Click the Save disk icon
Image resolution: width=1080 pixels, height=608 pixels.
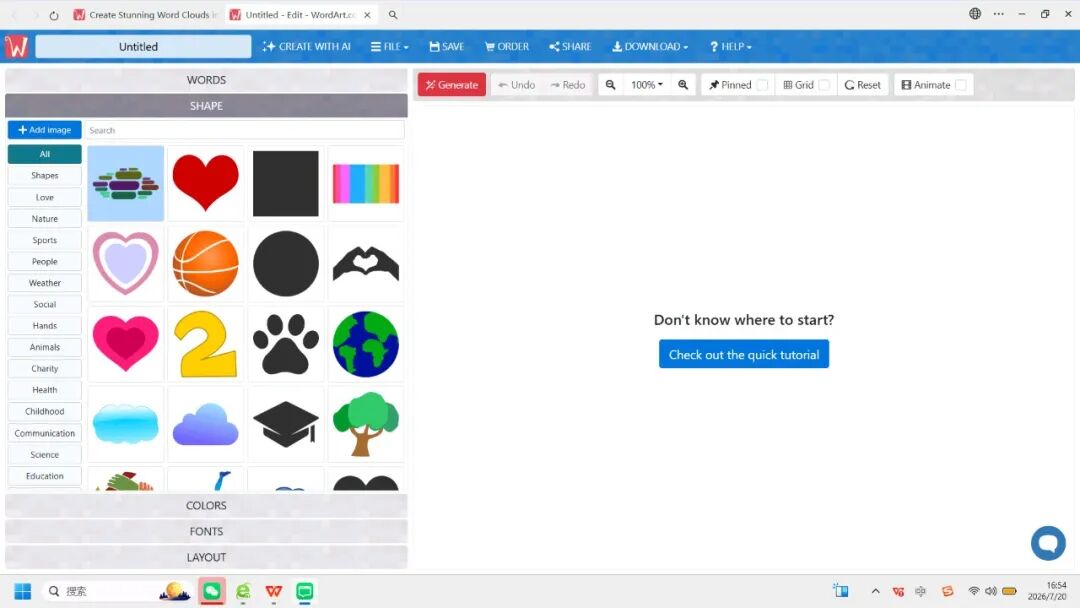click(x=434, y=47)
